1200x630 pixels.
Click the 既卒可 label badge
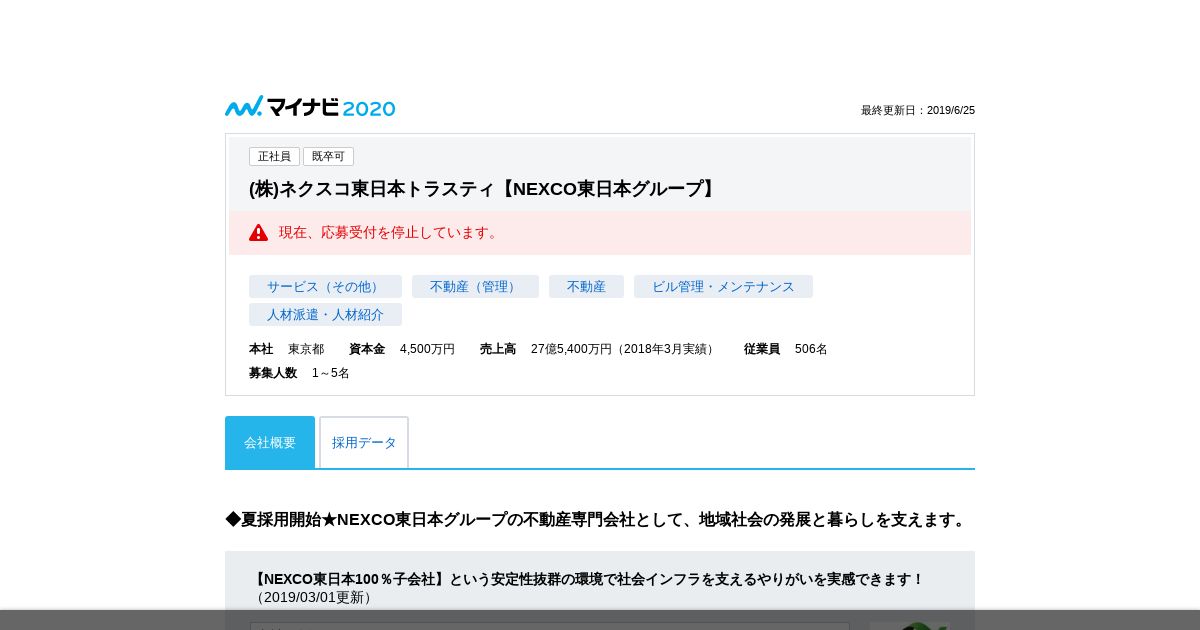tap(328, 157)
